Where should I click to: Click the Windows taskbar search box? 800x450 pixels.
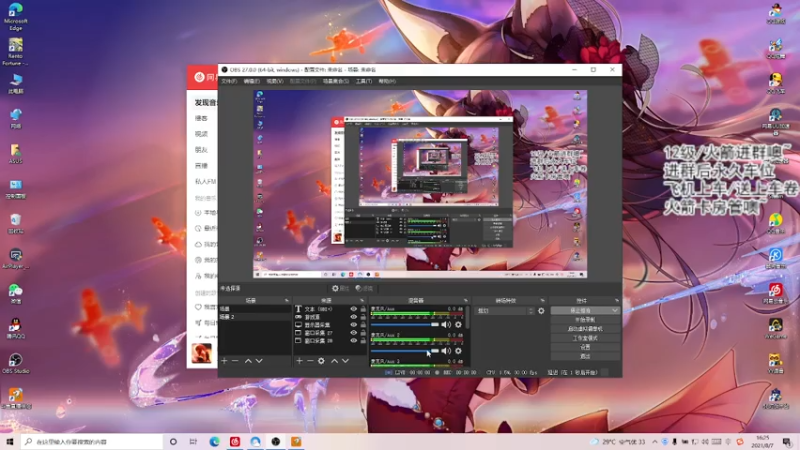(x=92, y=441)
